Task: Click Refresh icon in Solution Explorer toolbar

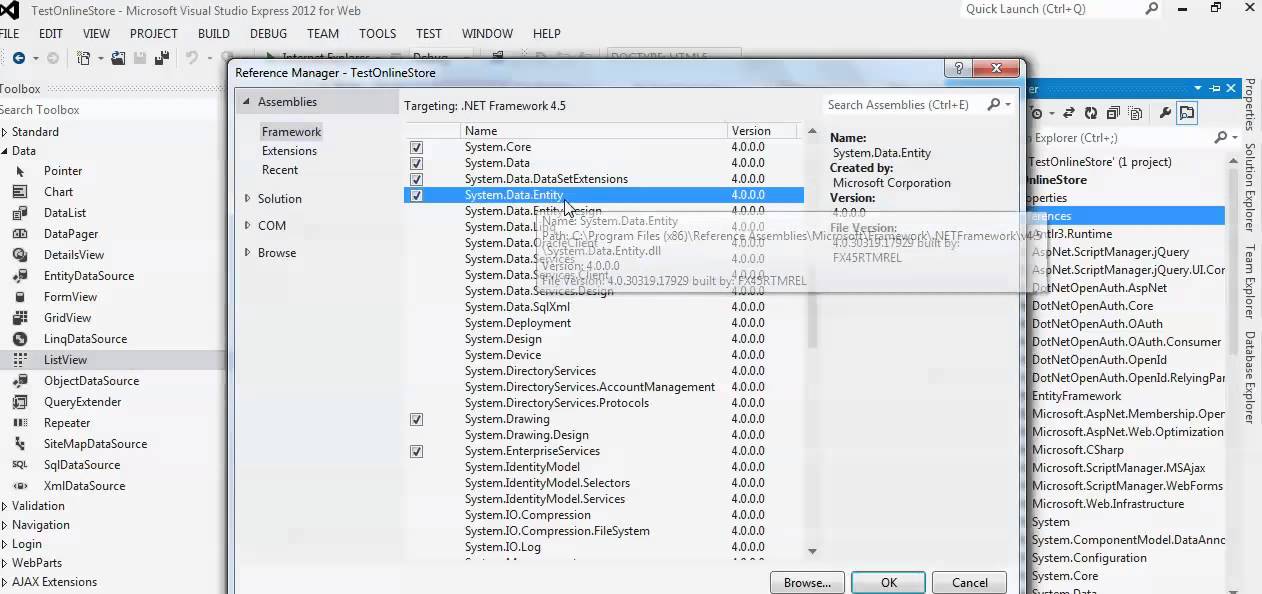Action: click(x=1091, y=114)
